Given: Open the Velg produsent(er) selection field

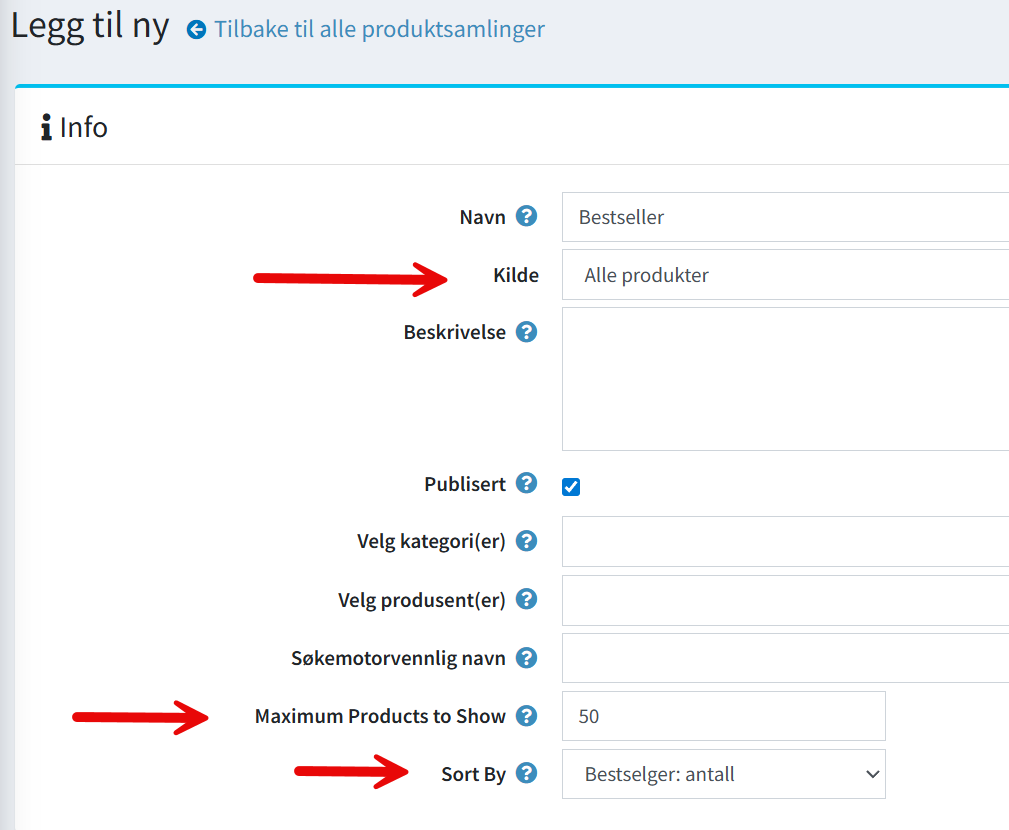Looking at the screenshot, I should (785, 600).
